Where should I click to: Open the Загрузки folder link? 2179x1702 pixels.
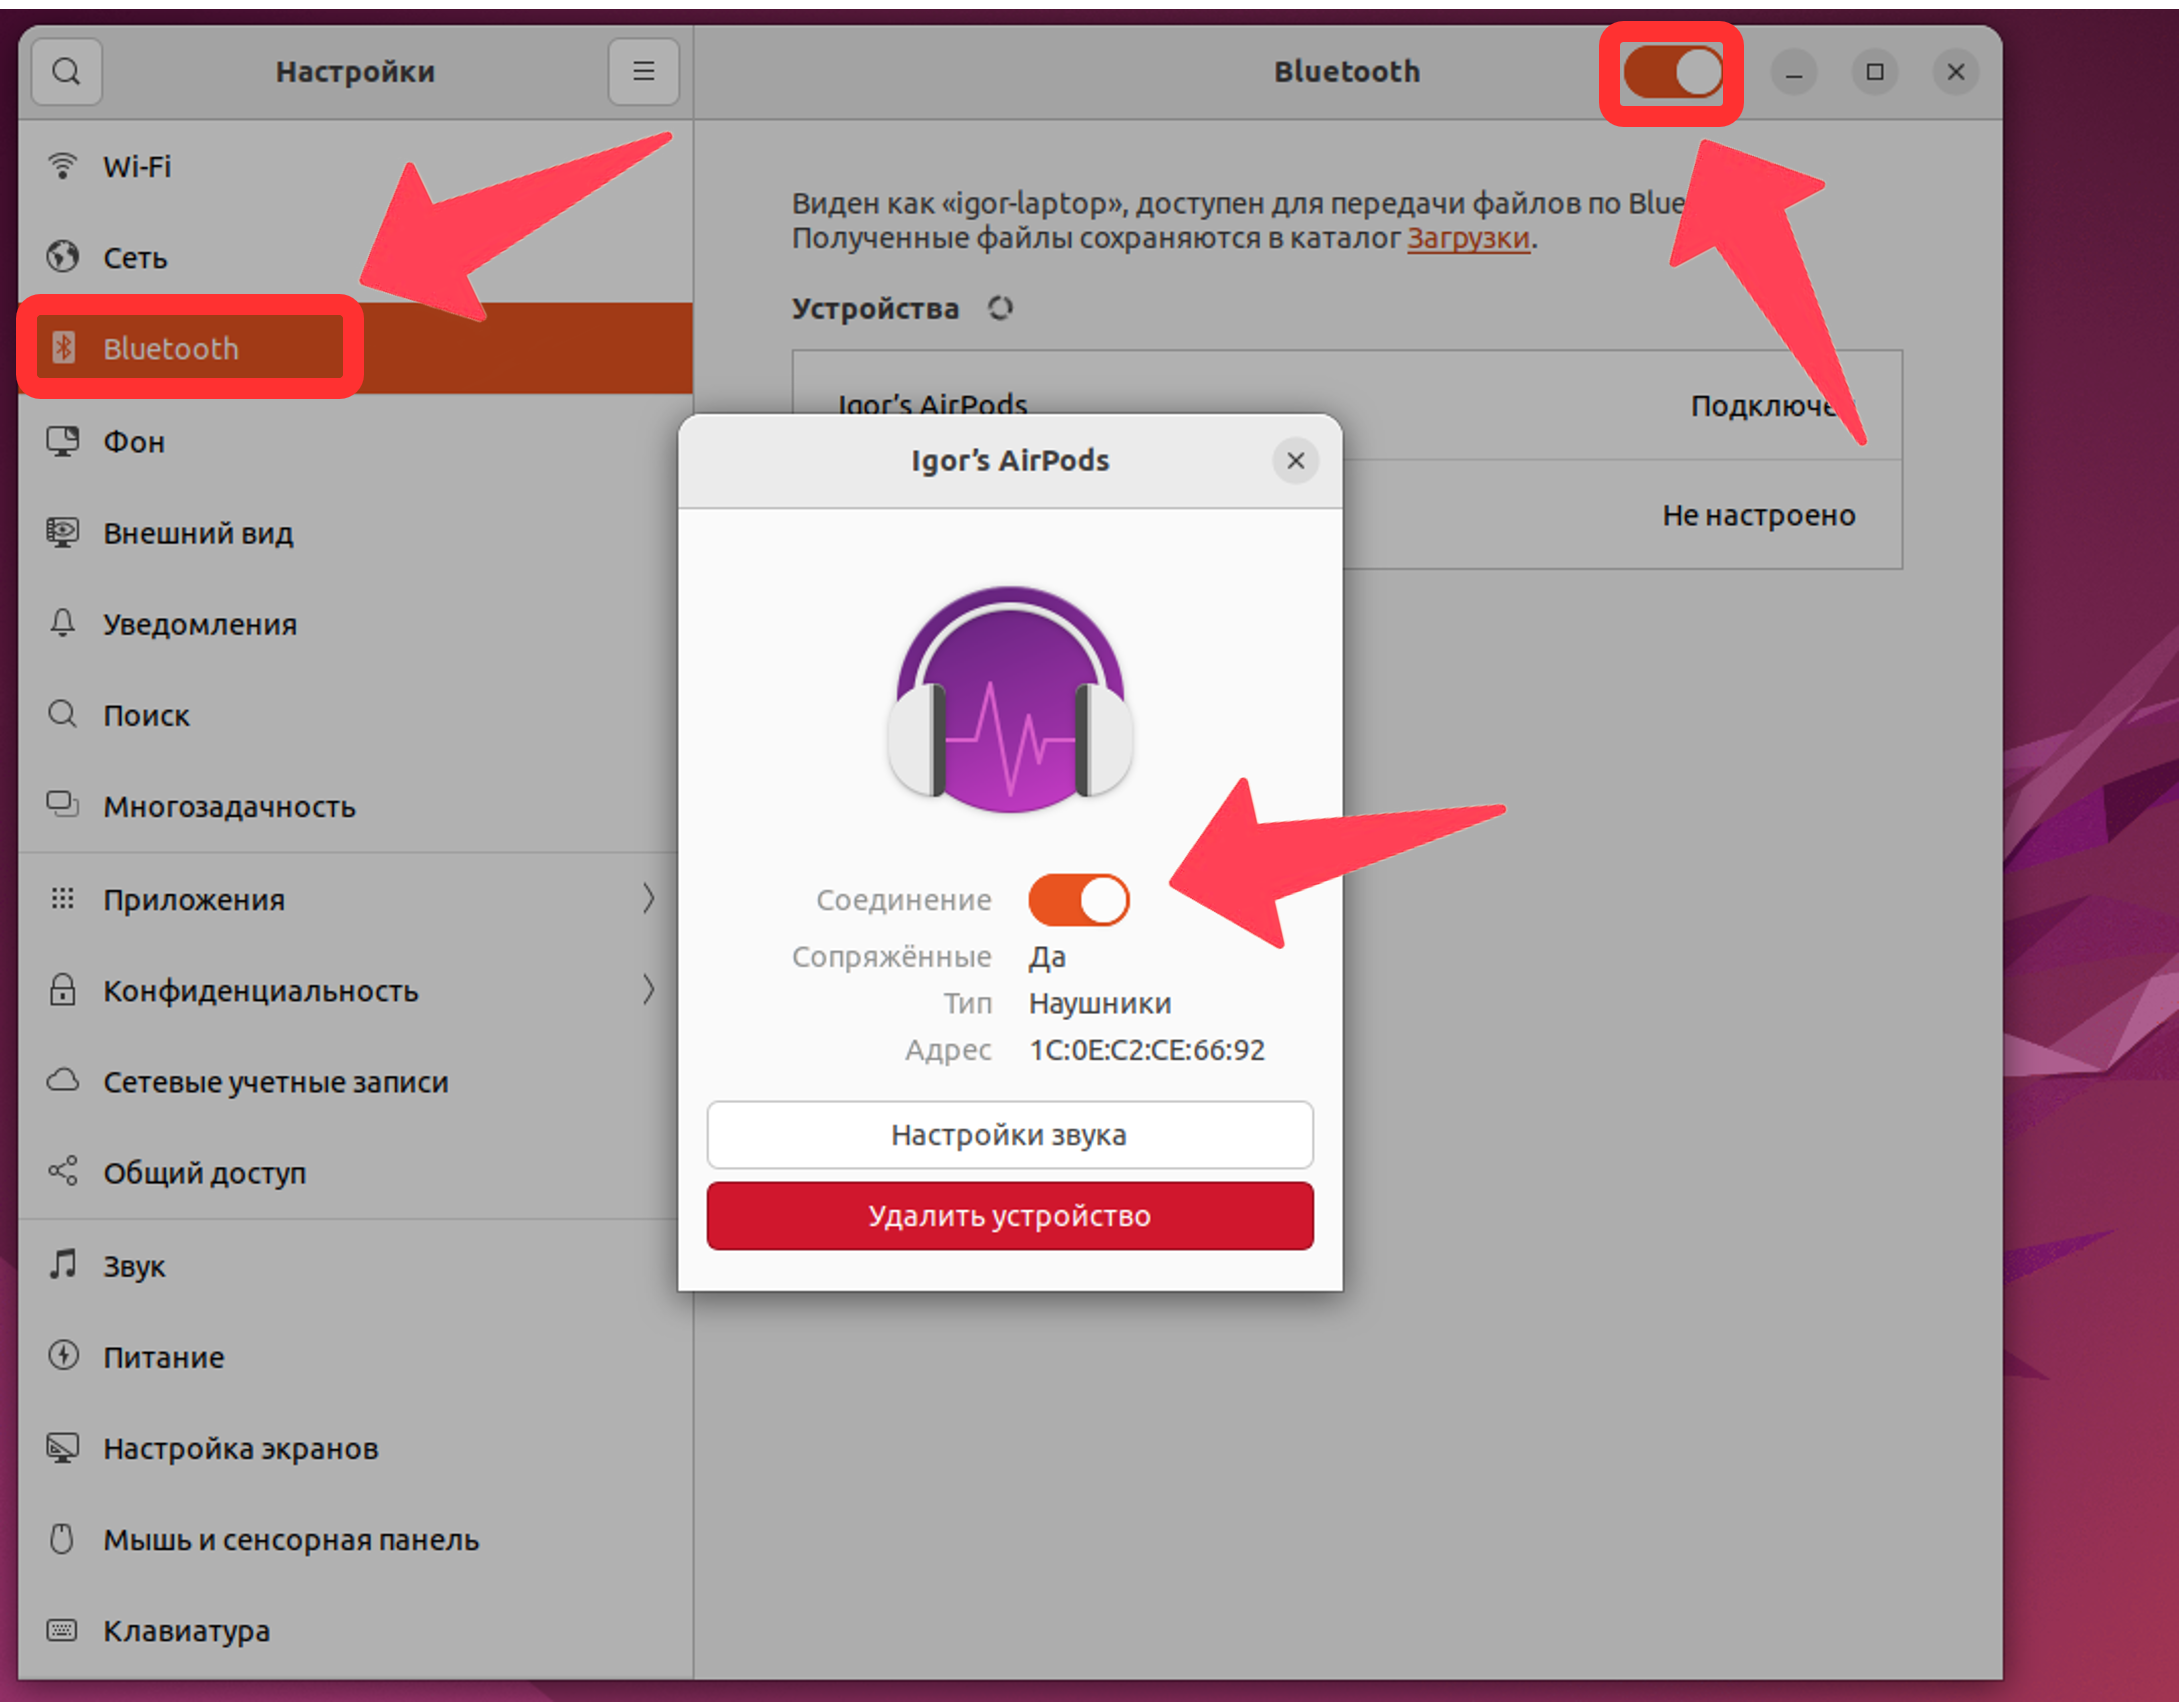click(x=1468, y=238)
